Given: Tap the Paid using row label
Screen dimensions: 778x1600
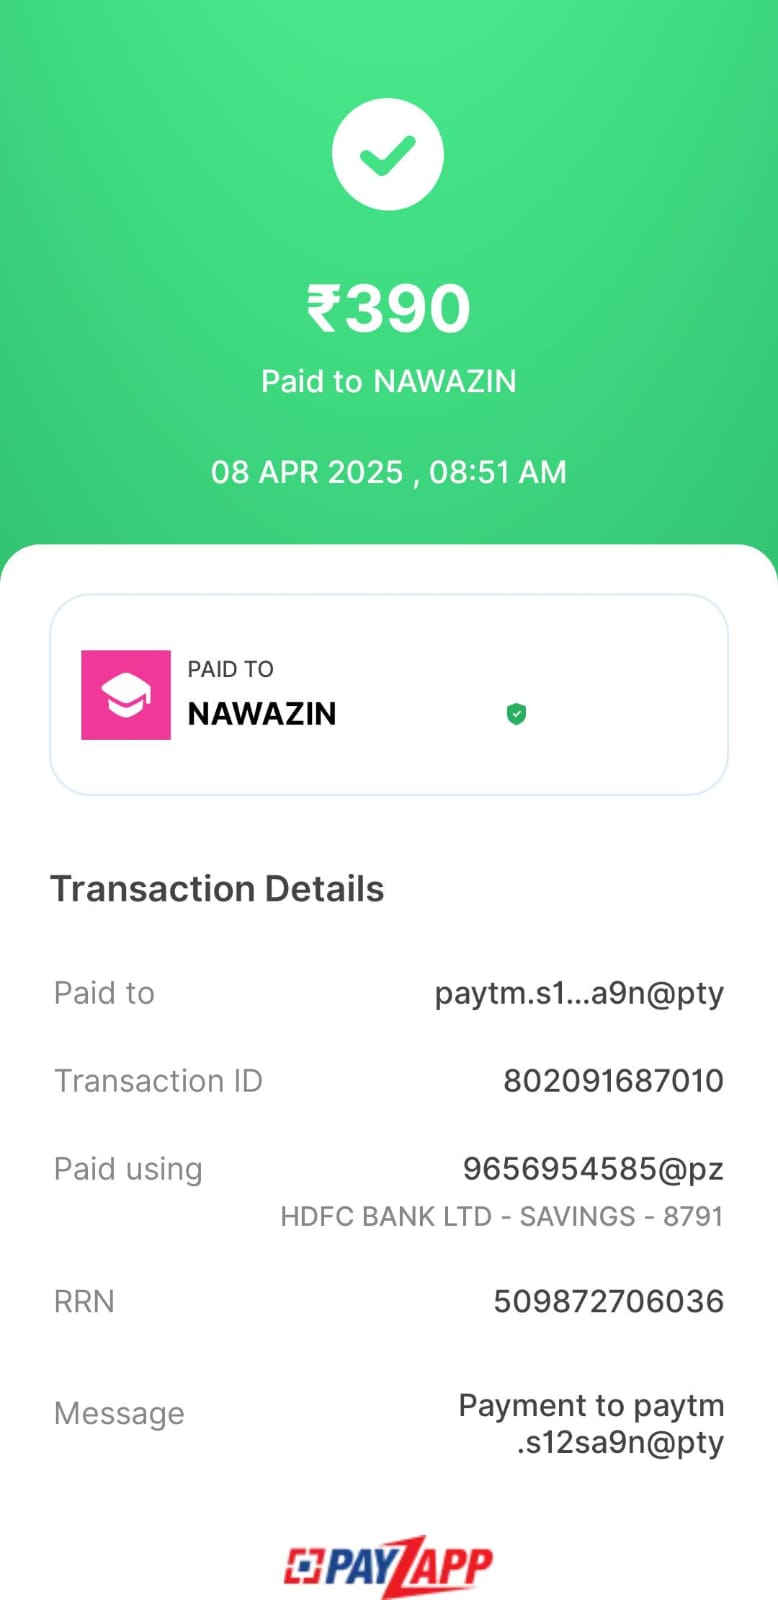Looking at the screenshot, I should pyautogui.click(x=128, y=1169).
